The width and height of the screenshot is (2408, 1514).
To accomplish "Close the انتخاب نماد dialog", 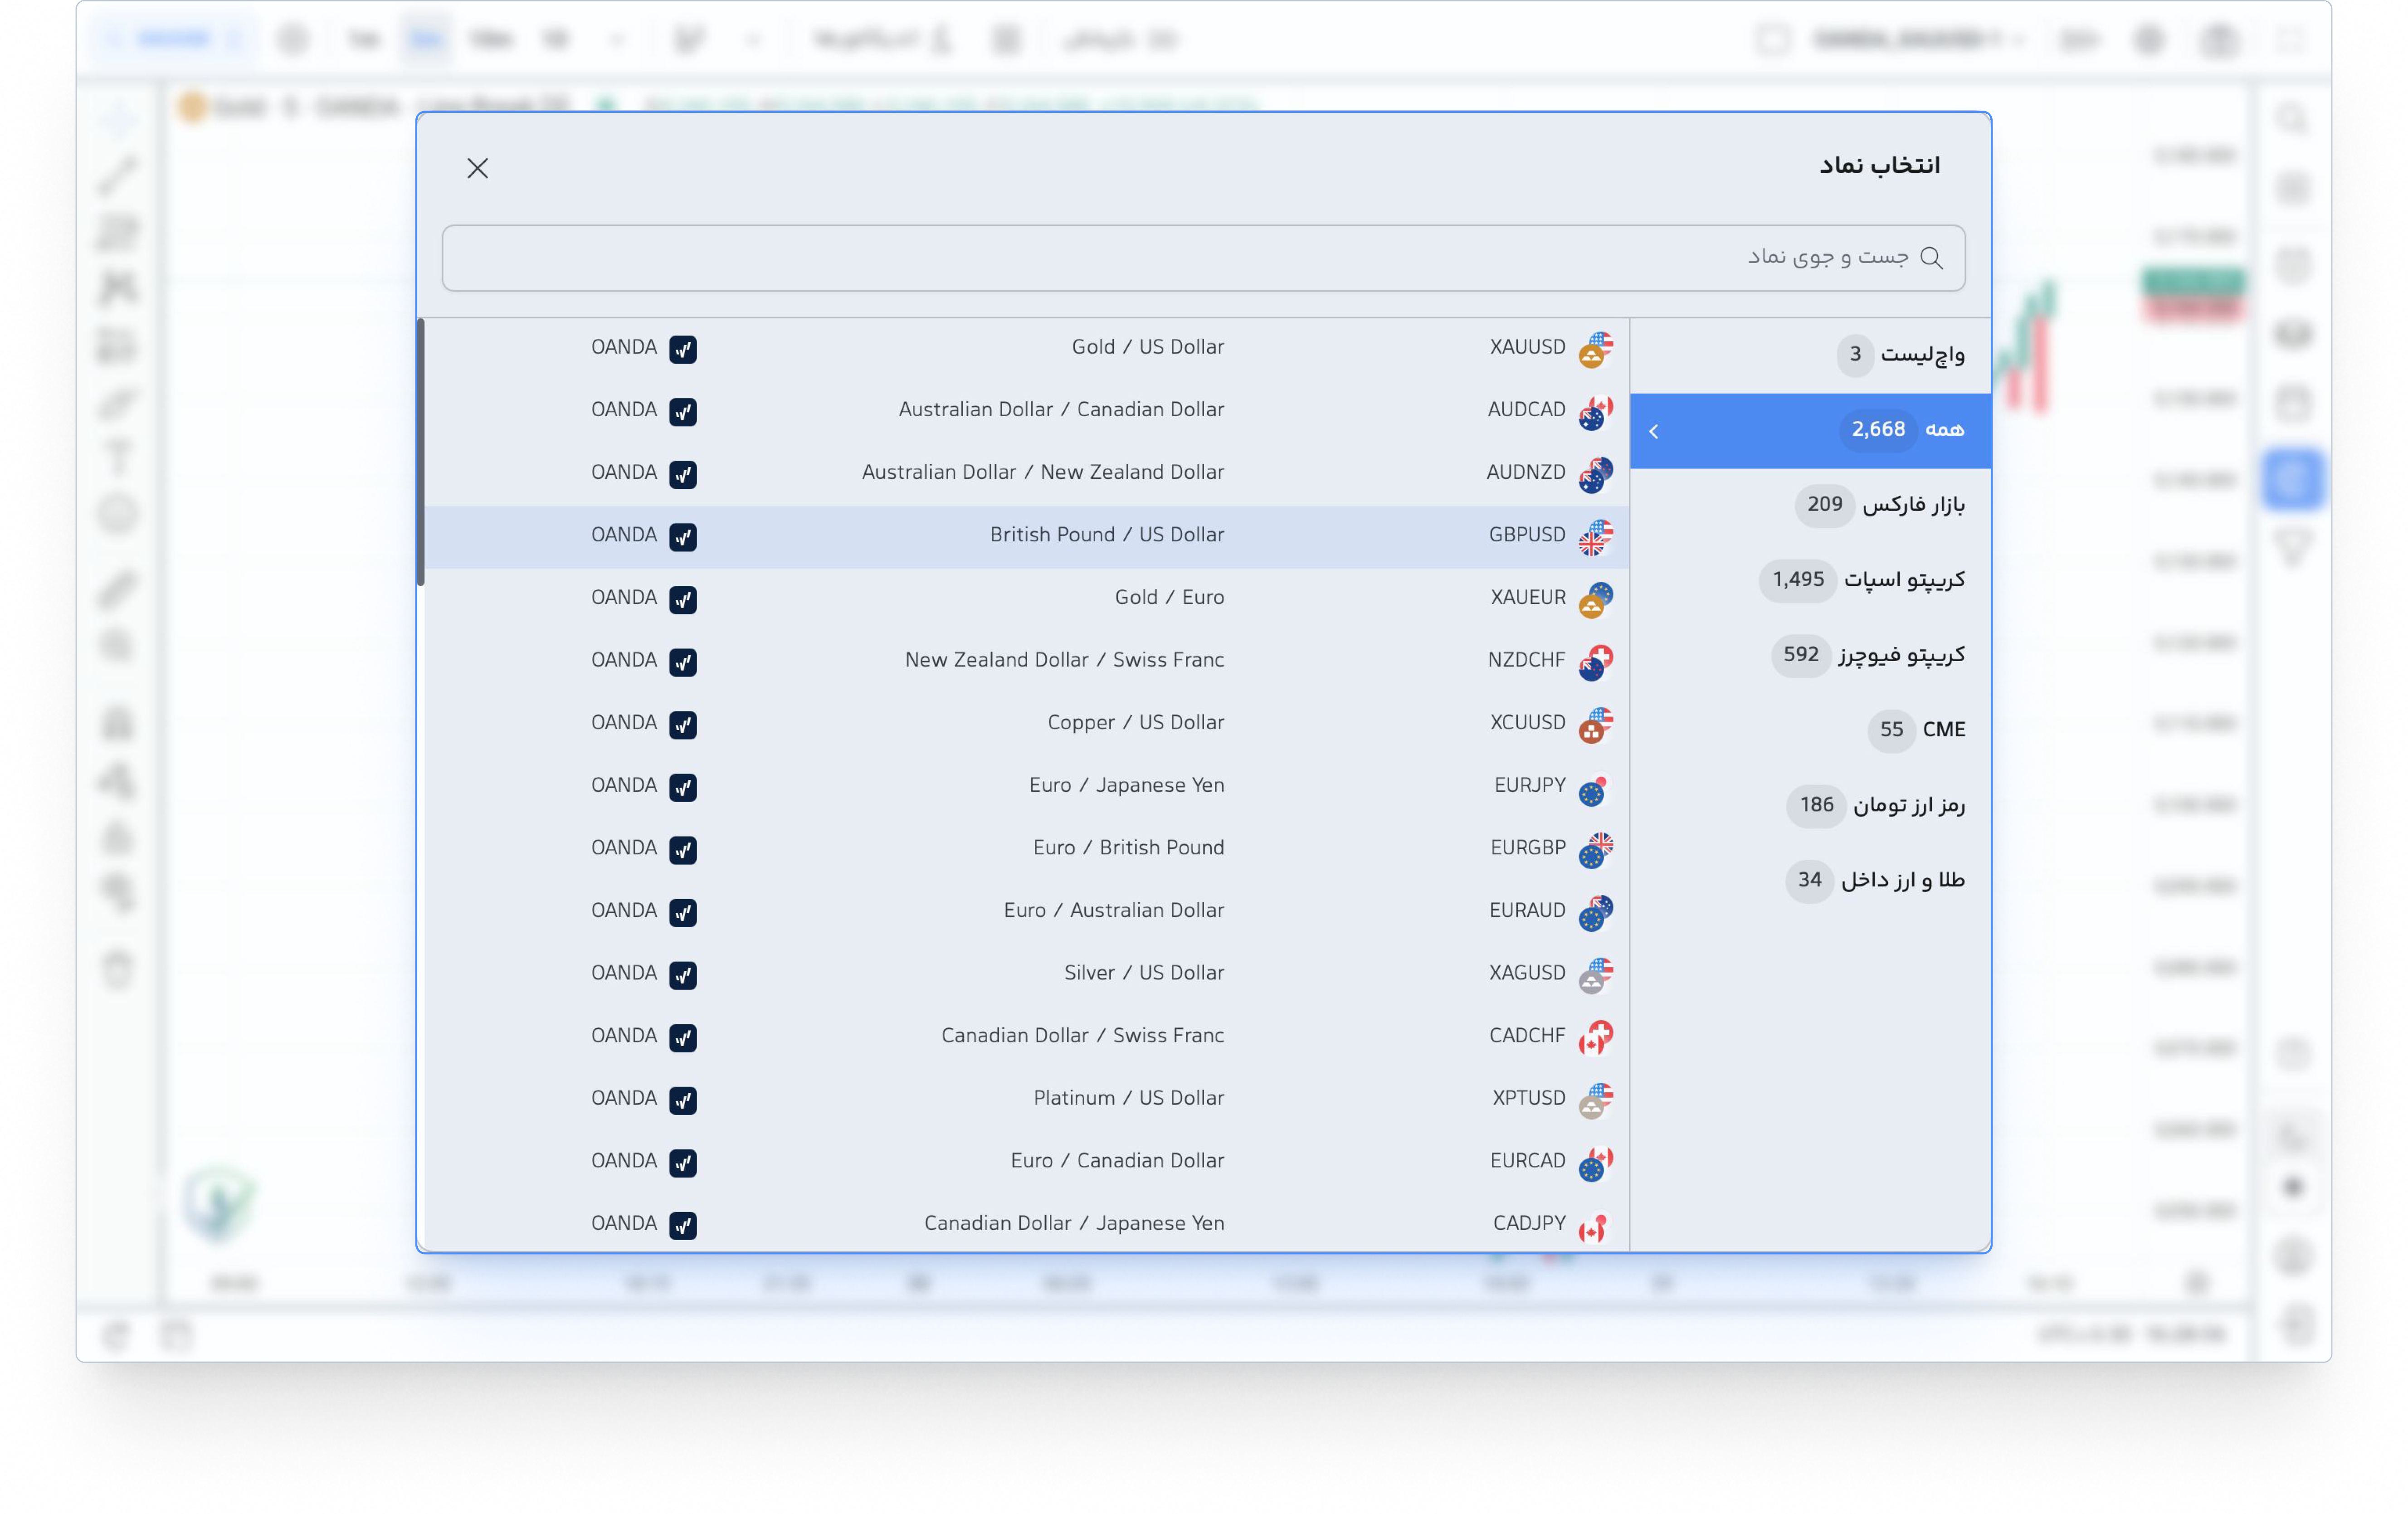I will pos(478,168).
